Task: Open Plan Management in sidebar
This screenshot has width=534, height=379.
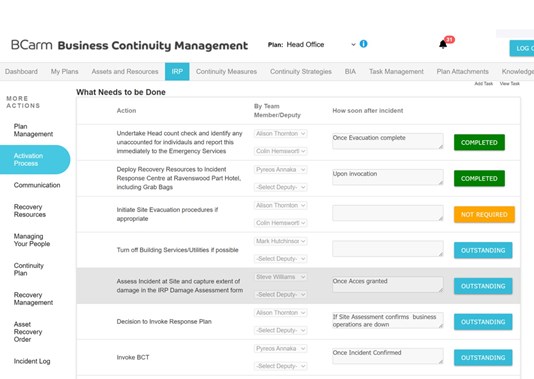Action: tap(33, 130)
